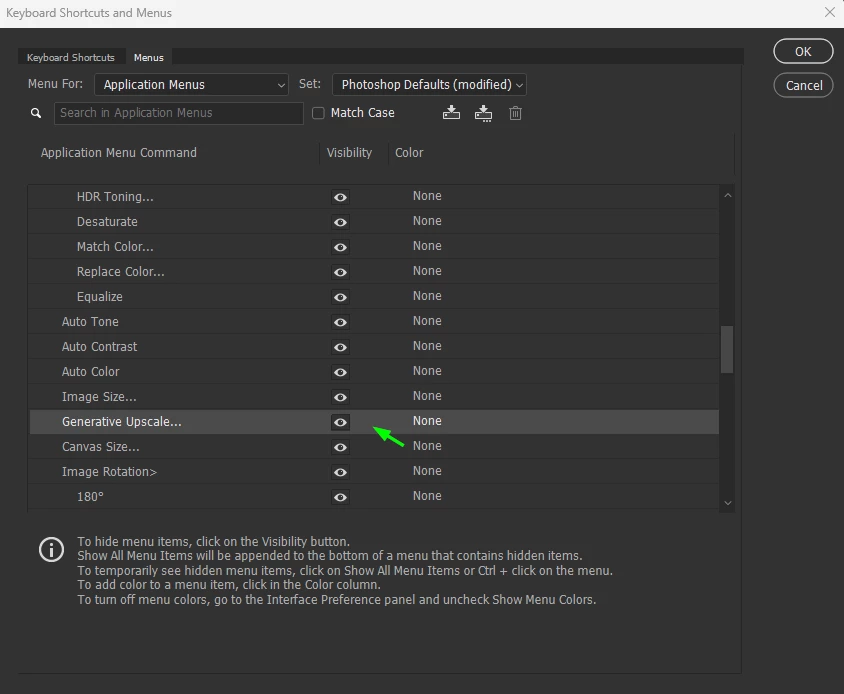This screenshot has width=844, height=694.
Task: Click the create new set icon
Action: tap(483, 113)
